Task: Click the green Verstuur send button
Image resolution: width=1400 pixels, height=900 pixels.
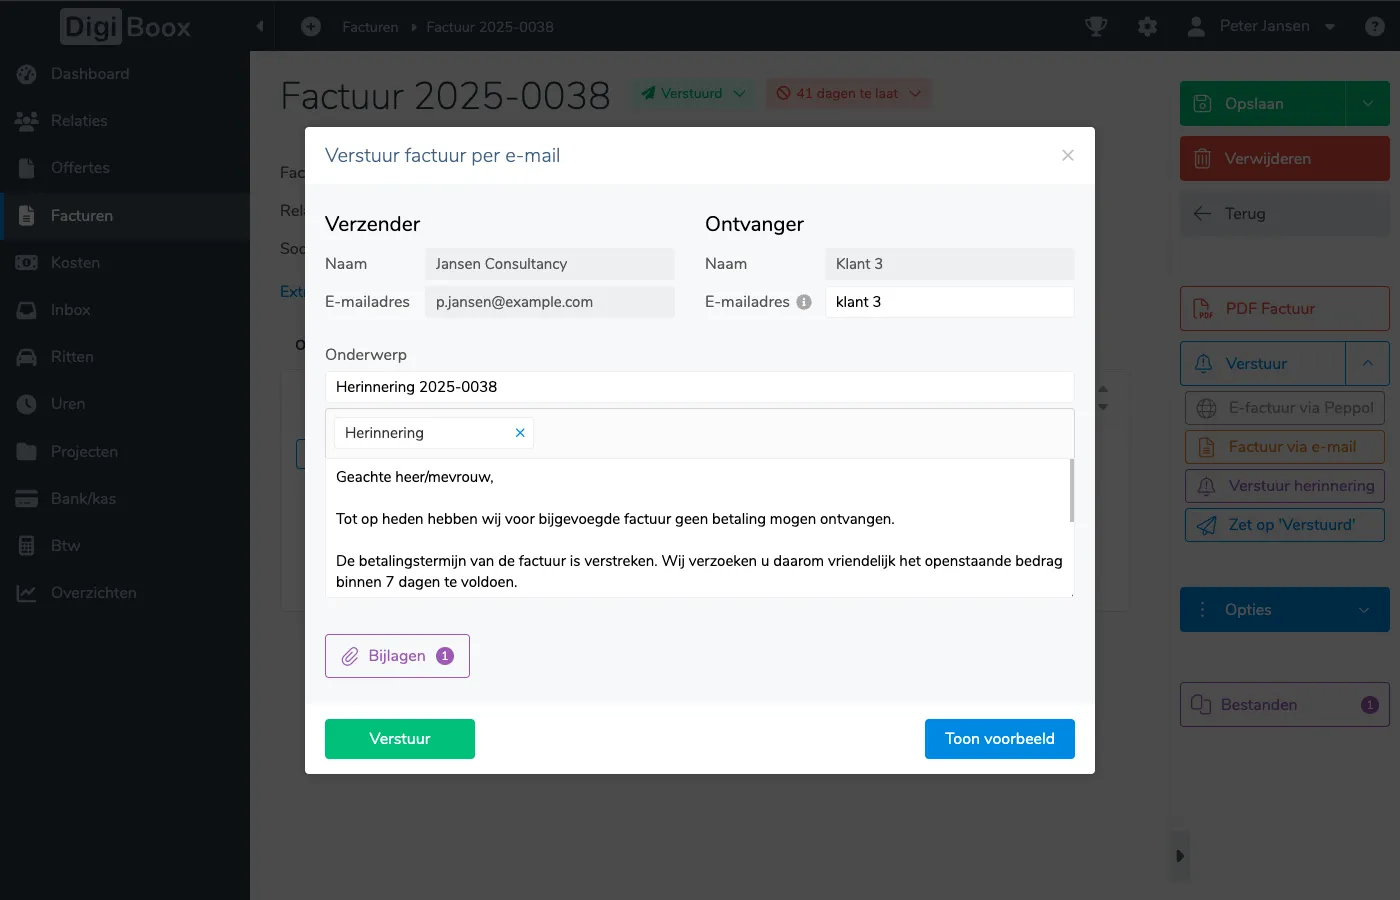Action: pyautogui.click(x=400, y=739)
